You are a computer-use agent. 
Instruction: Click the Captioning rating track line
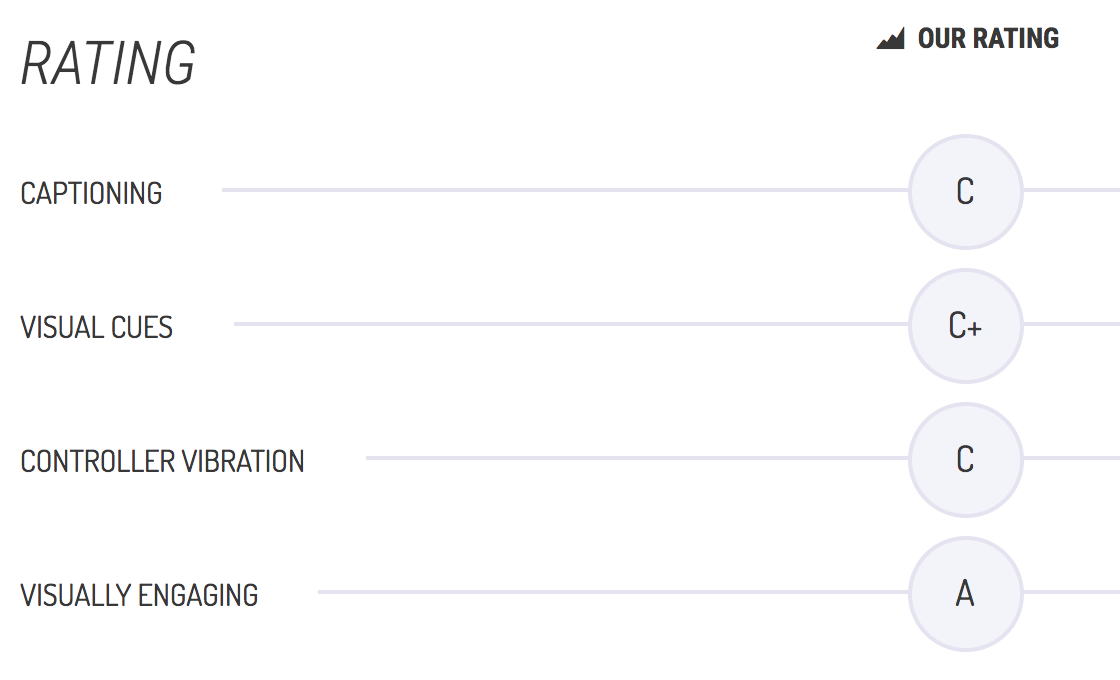coord(565,190)
